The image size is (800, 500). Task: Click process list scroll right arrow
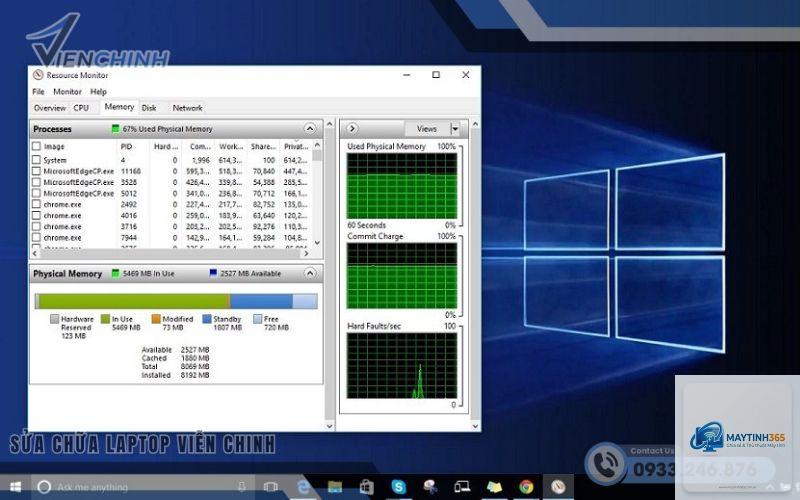pos(306,253)
